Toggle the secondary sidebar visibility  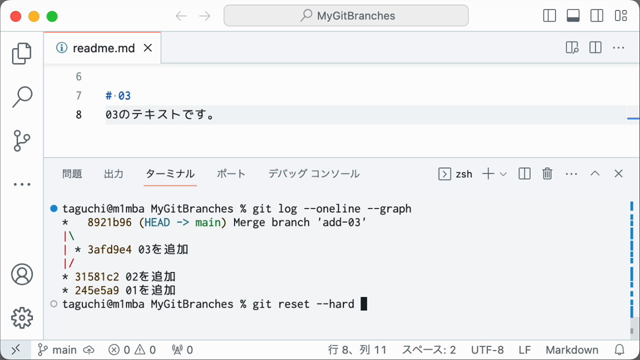597,16
